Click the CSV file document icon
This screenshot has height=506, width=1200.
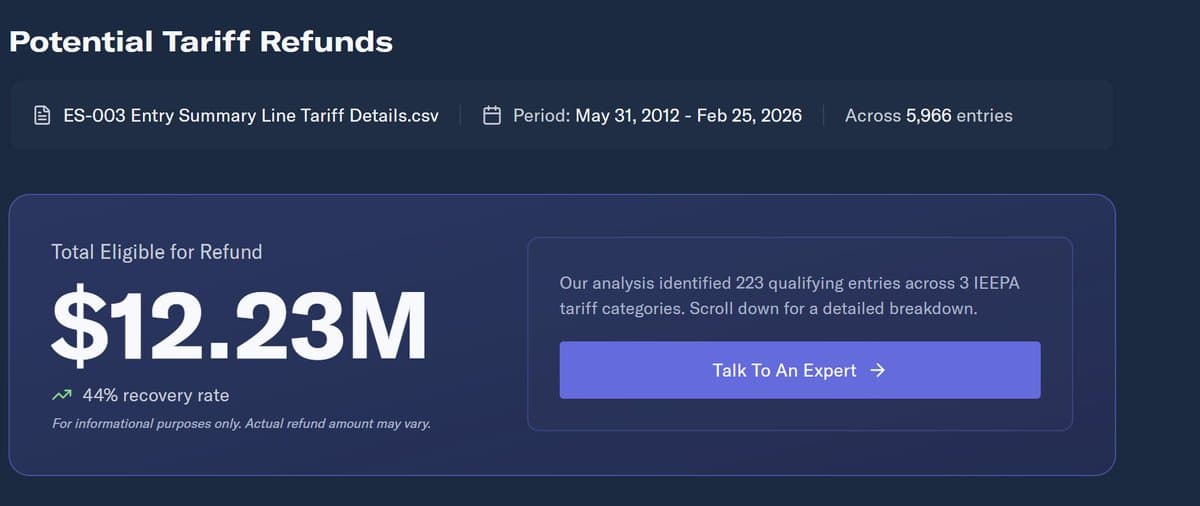point(42,116)
